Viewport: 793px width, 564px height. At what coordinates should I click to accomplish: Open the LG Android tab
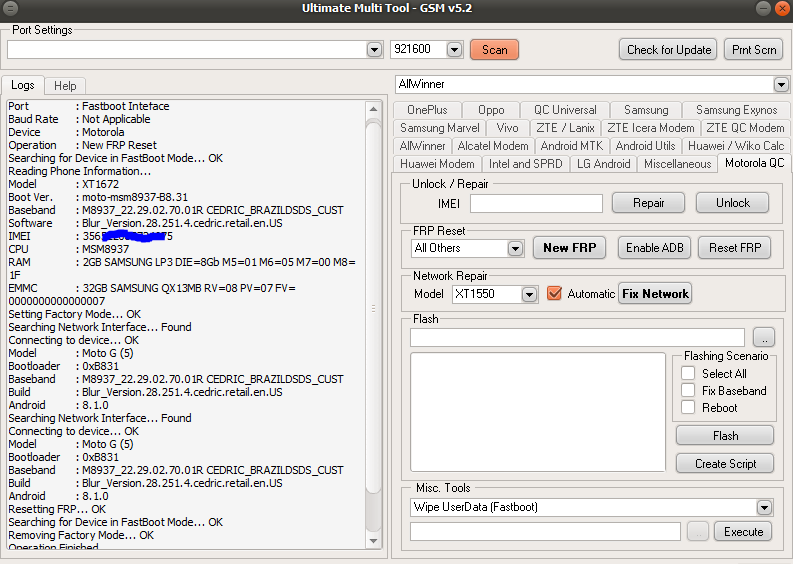point(603,164)
